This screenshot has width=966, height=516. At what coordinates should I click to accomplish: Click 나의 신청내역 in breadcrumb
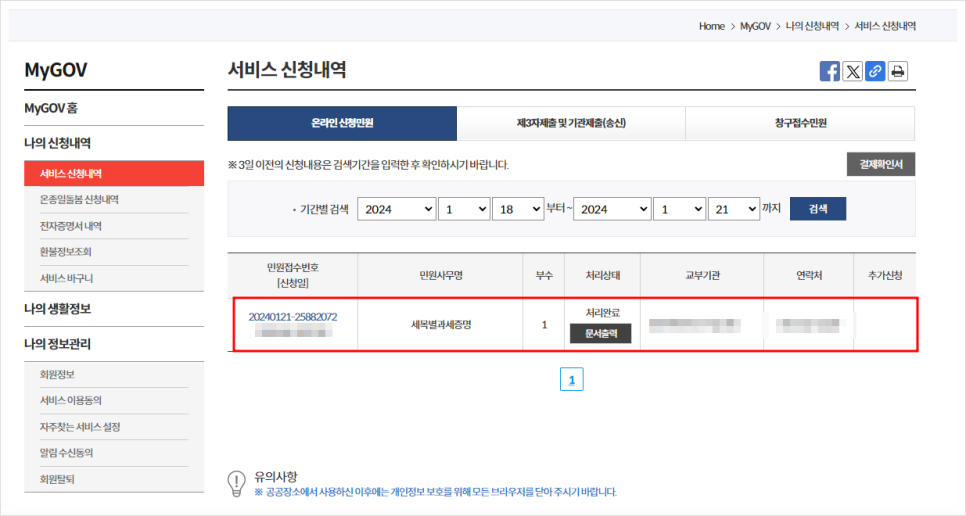point(812,26)
